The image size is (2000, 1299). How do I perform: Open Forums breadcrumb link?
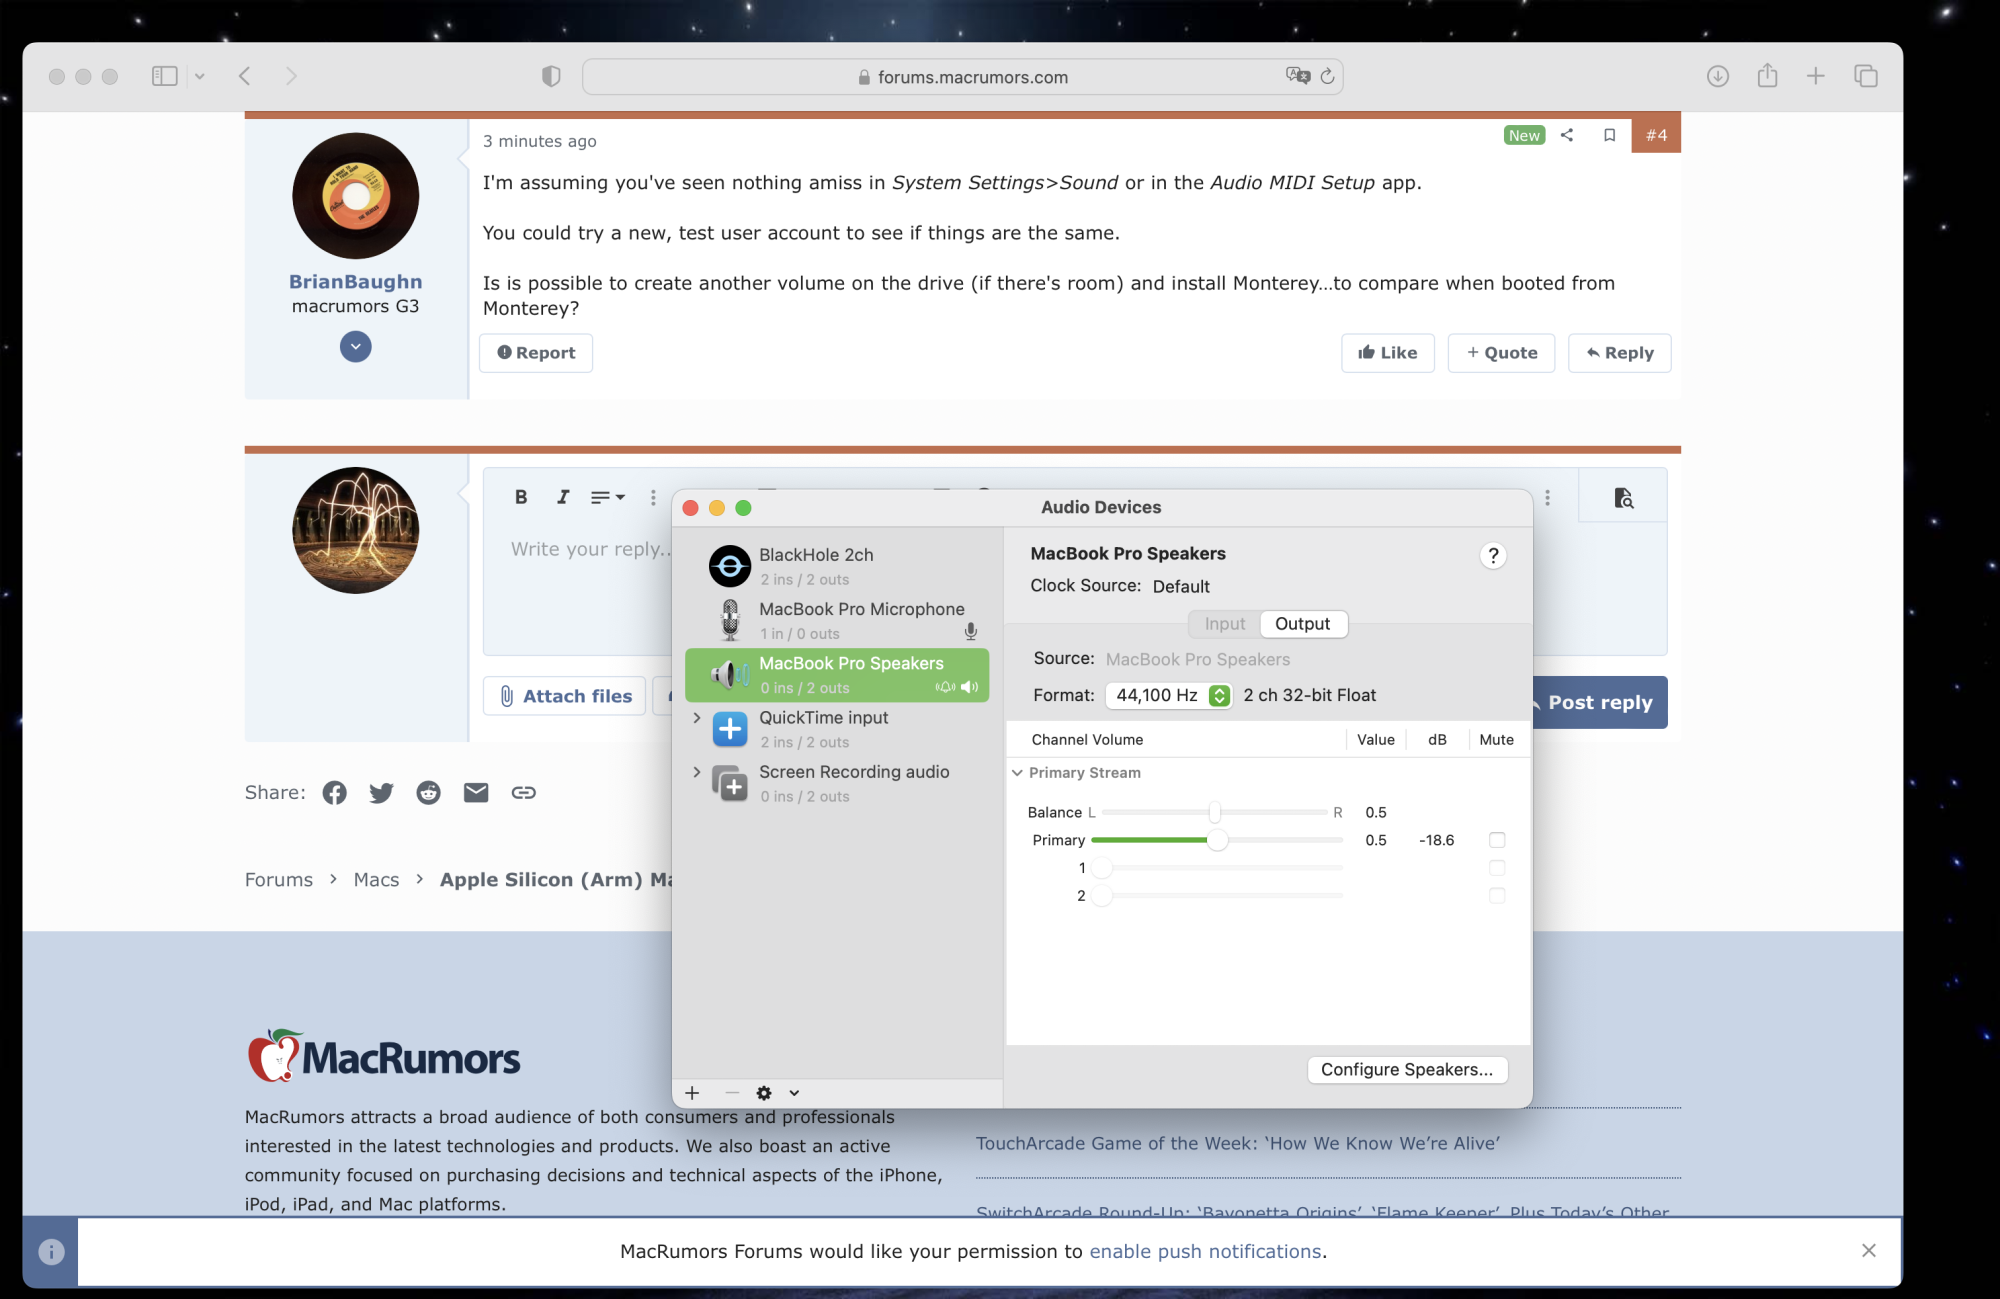pos(279,880)
